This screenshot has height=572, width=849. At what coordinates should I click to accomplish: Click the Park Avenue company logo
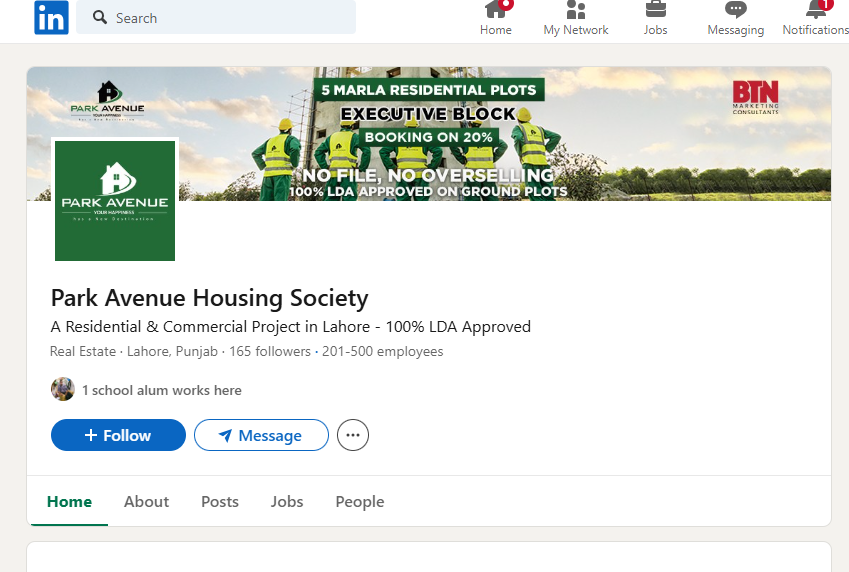(x=115, y=200)
